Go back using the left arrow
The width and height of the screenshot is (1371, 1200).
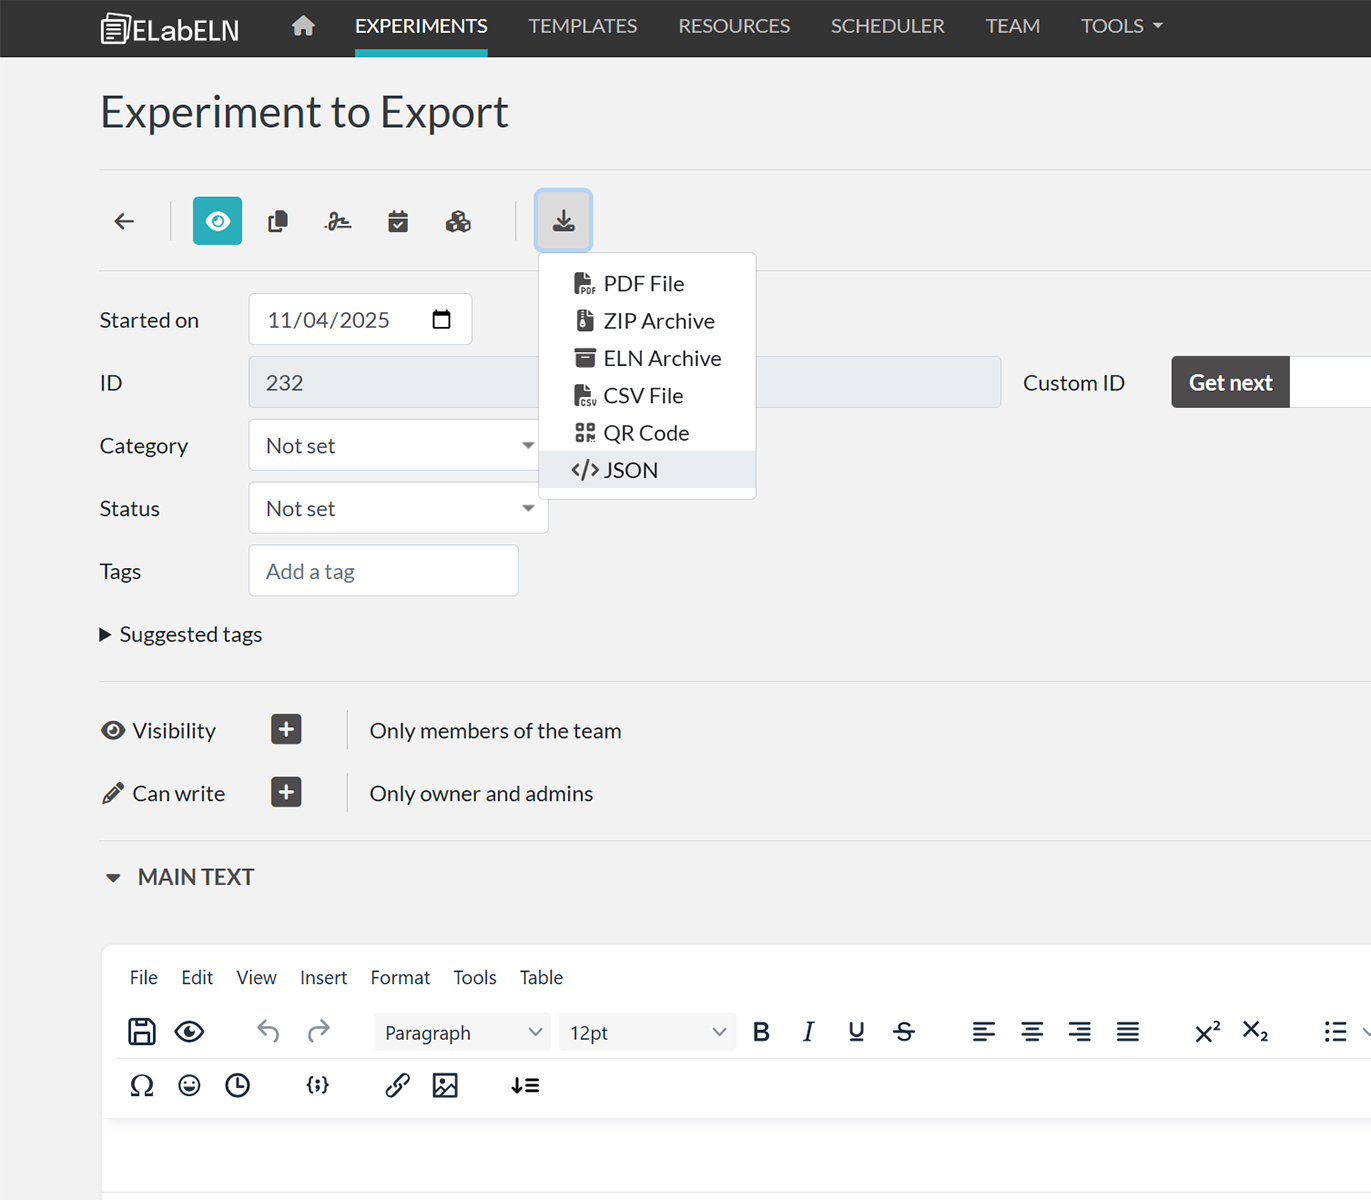[x=124, y=221]
